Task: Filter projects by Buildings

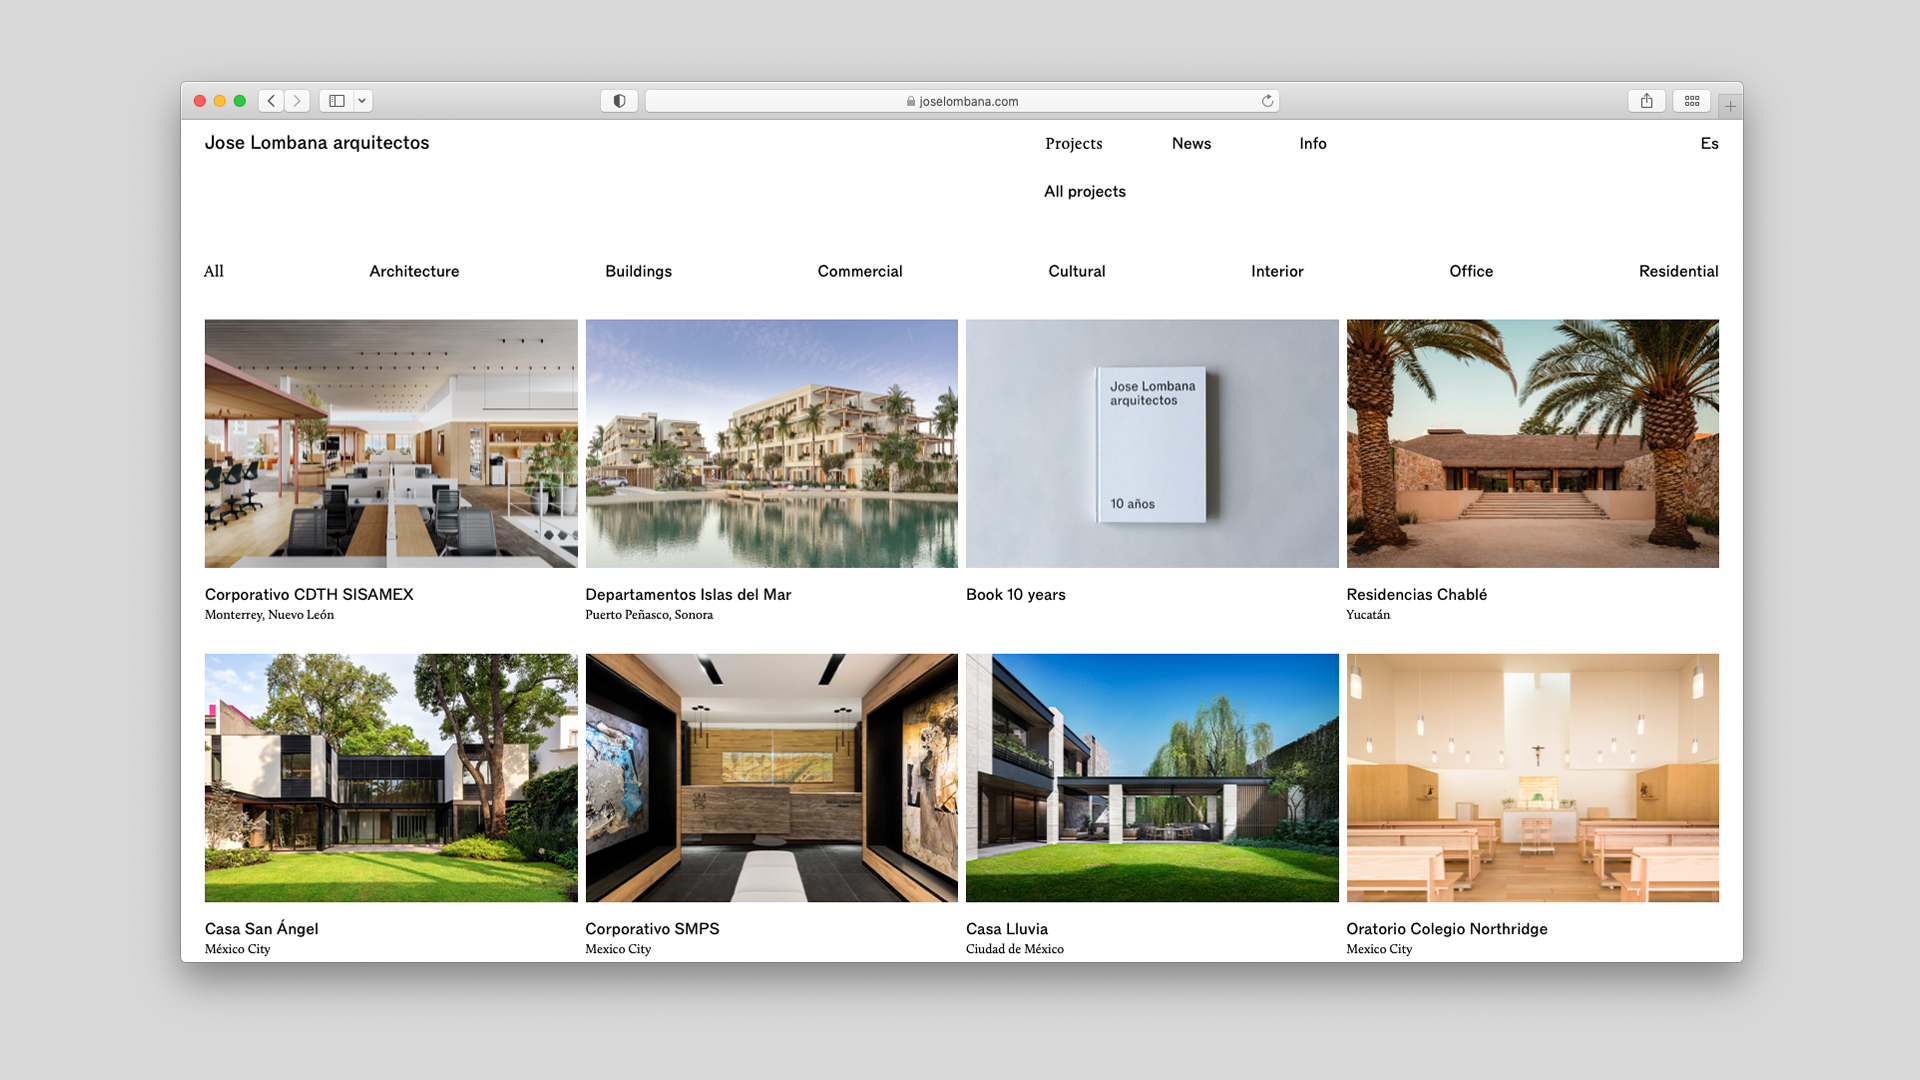Action: click(x=638, y=272)
